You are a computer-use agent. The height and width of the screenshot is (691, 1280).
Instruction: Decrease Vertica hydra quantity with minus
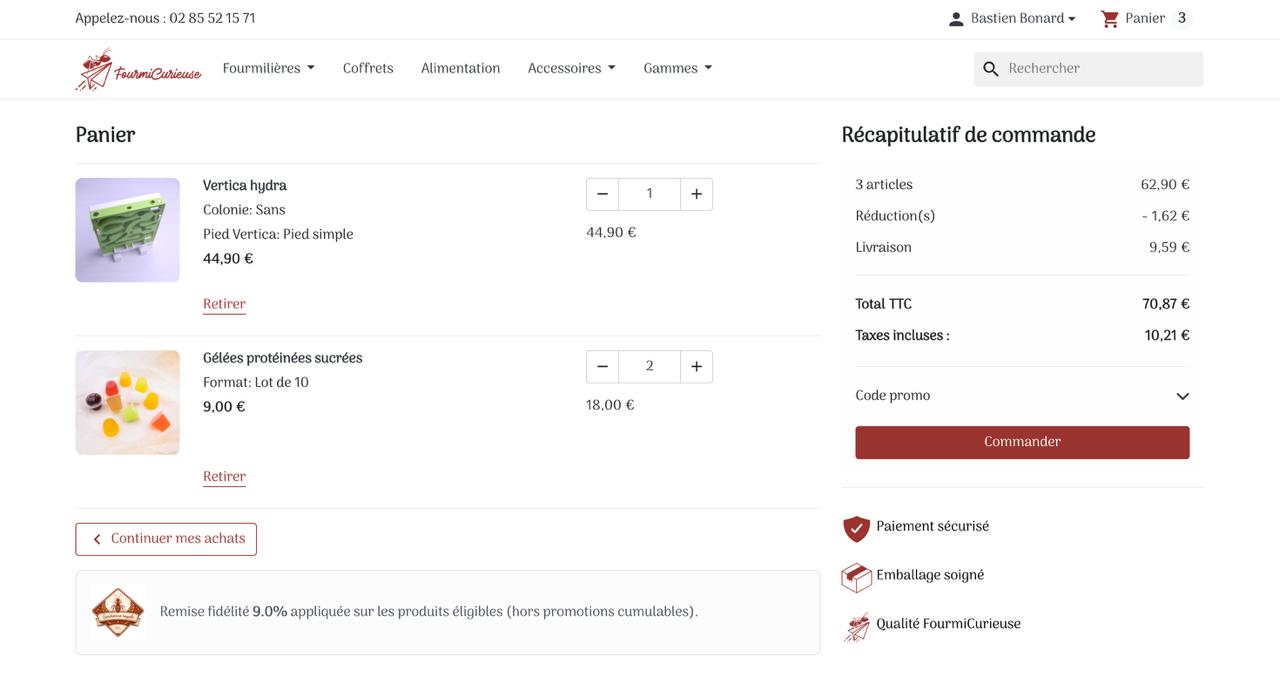(602, 194)
